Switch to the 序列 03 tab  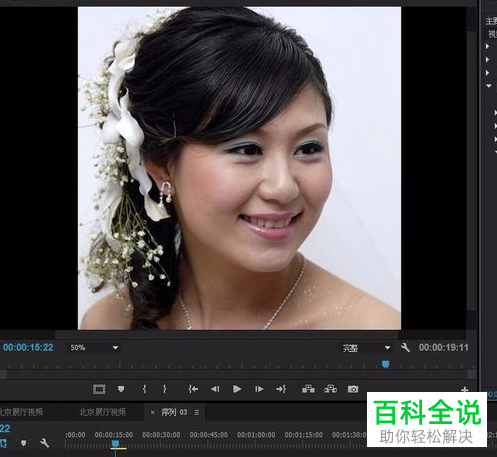(174, 412)
